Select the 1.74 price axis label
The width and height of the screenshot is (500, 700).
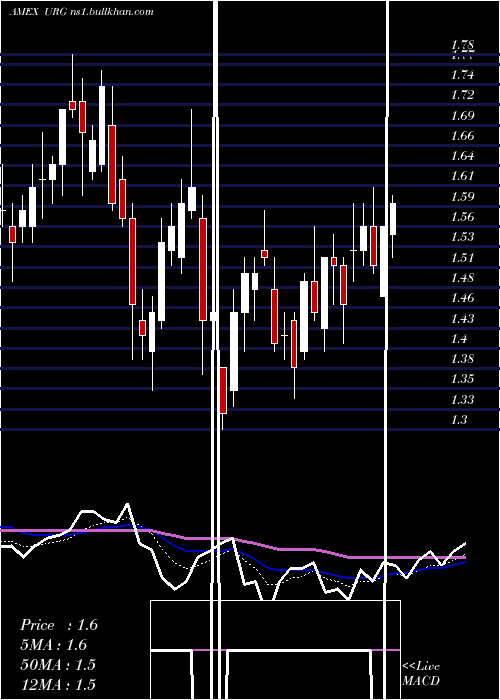[x=462, y=75]
